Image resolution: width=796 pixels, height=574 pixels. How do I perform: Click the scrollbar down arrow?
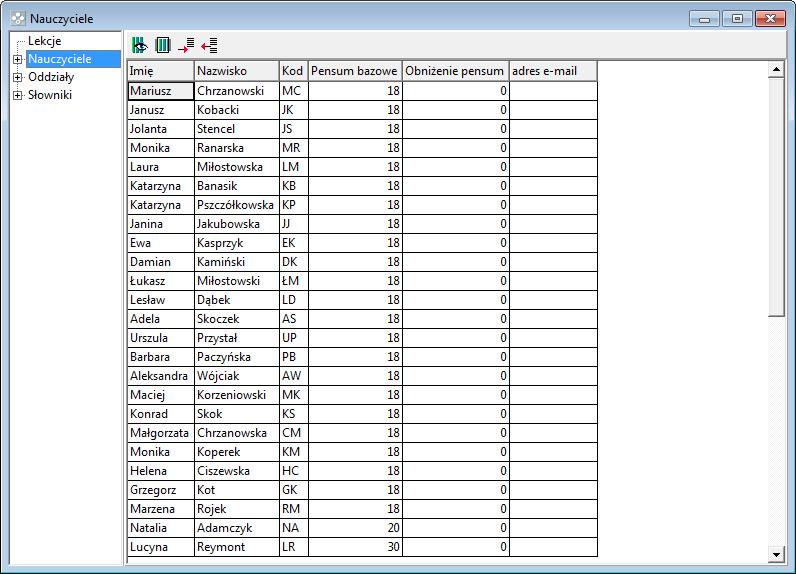776,555
